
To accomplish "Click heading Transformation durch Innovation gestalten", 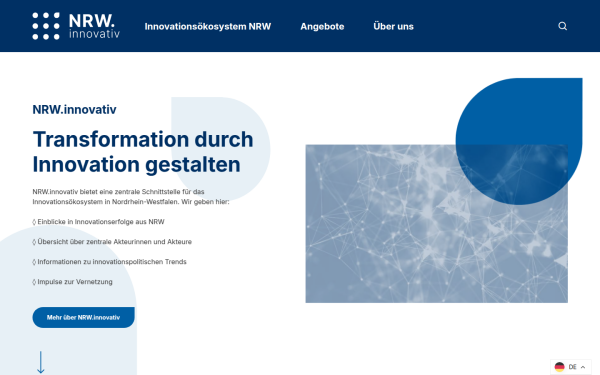I will pyautogui.click(x=143, y=152).
